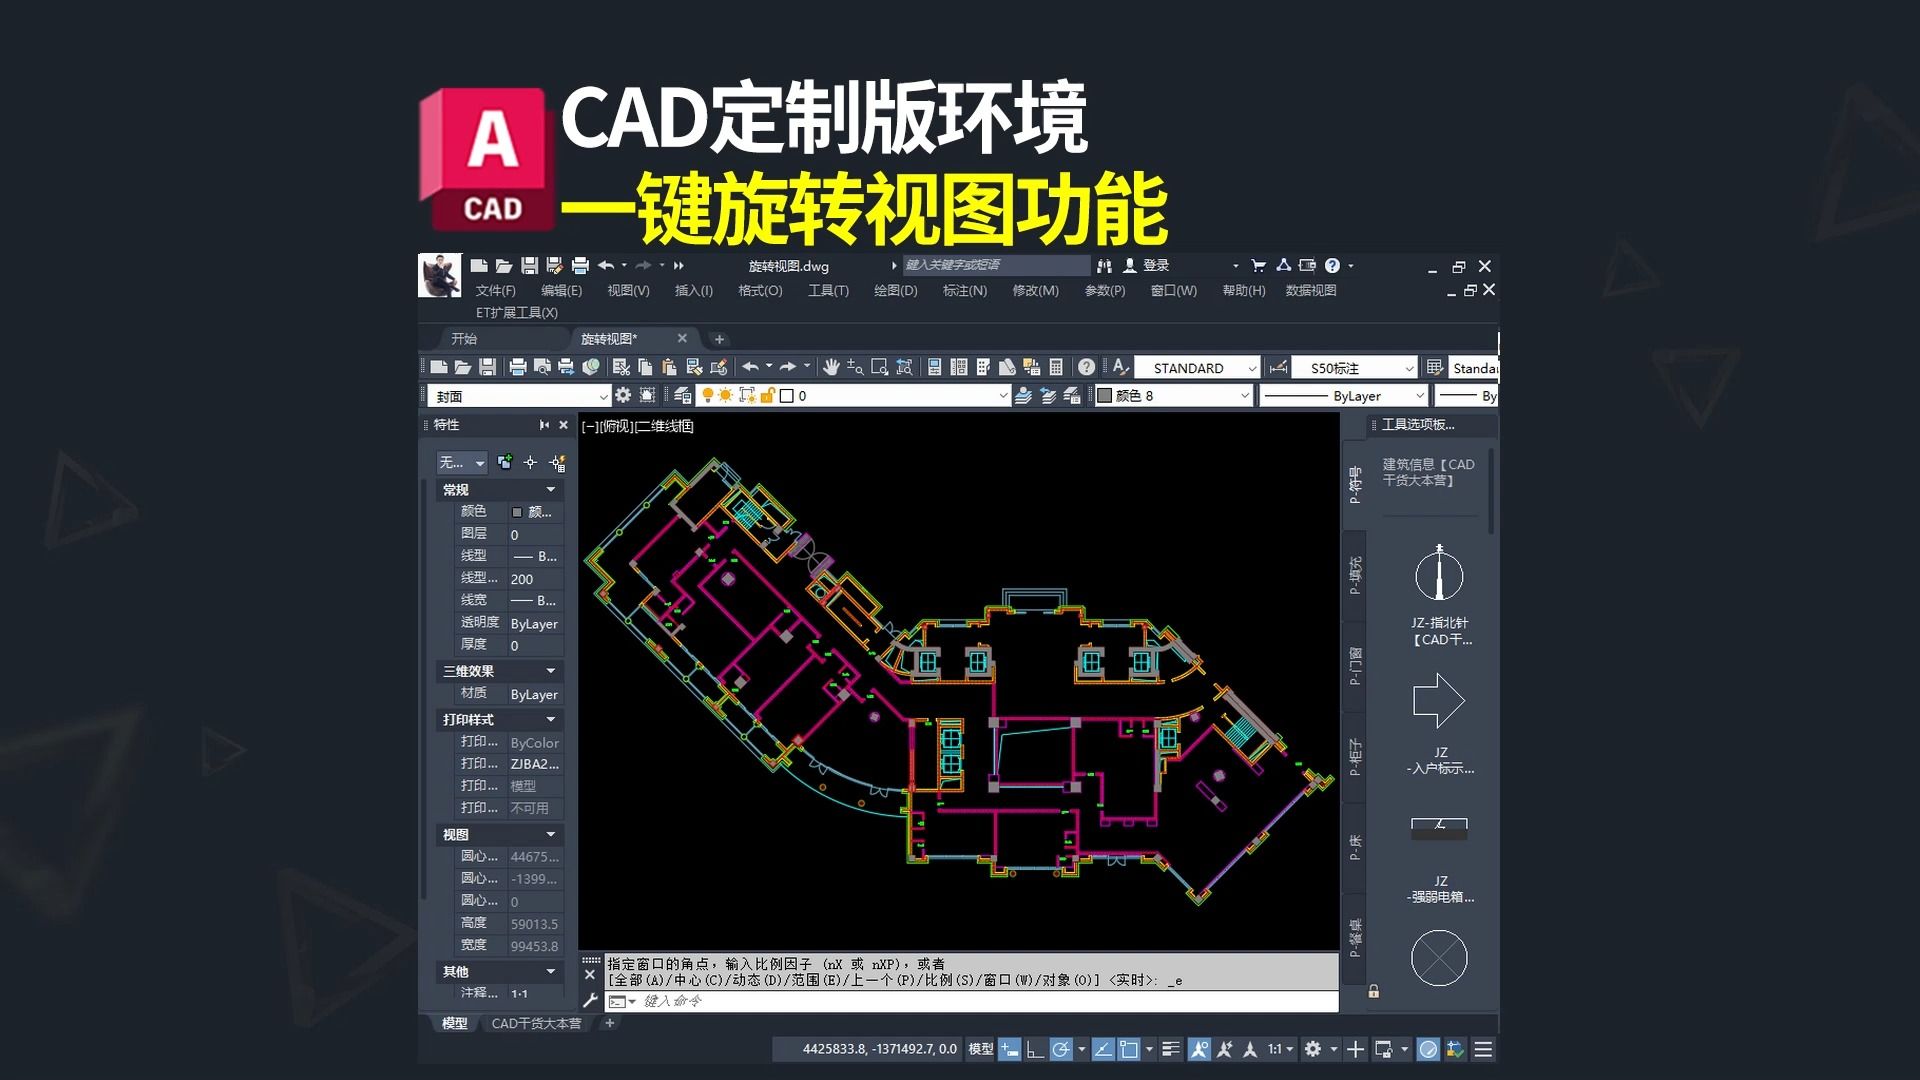Click the 键入命令 command line input
This screenshot has width=1920, height=1080.
970,1001
